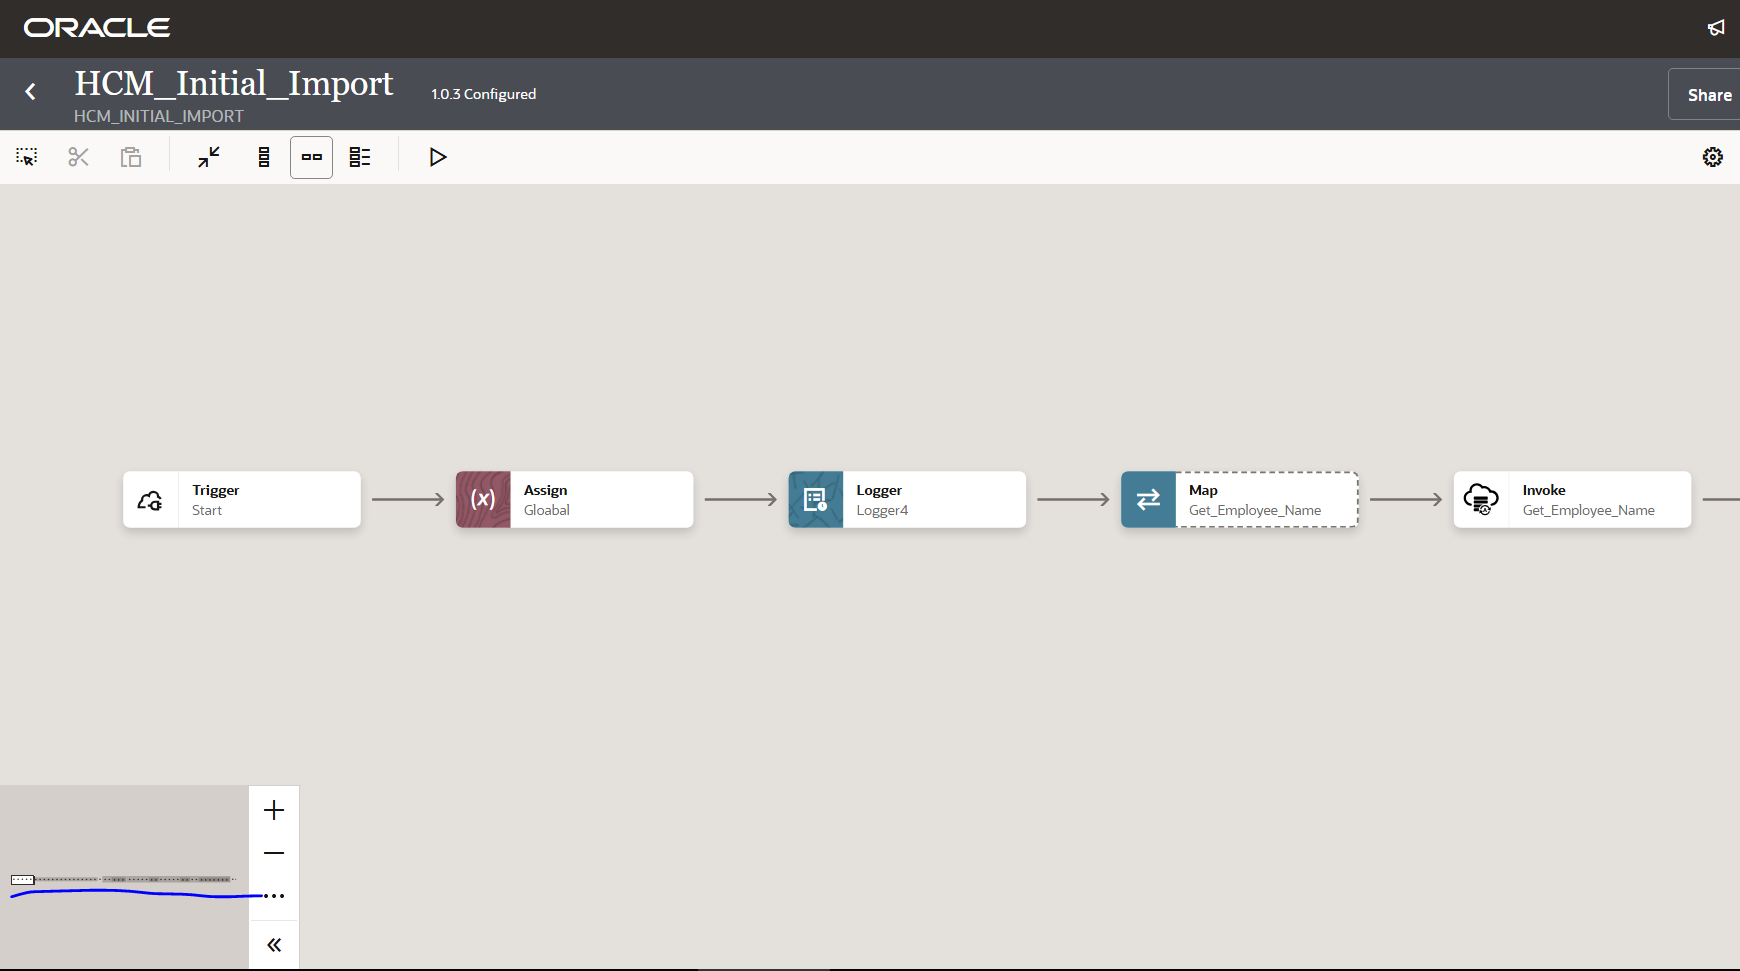Select the Trigger Start node
The width and height of the screenshot is (1740, 971).
click(242, 499)
